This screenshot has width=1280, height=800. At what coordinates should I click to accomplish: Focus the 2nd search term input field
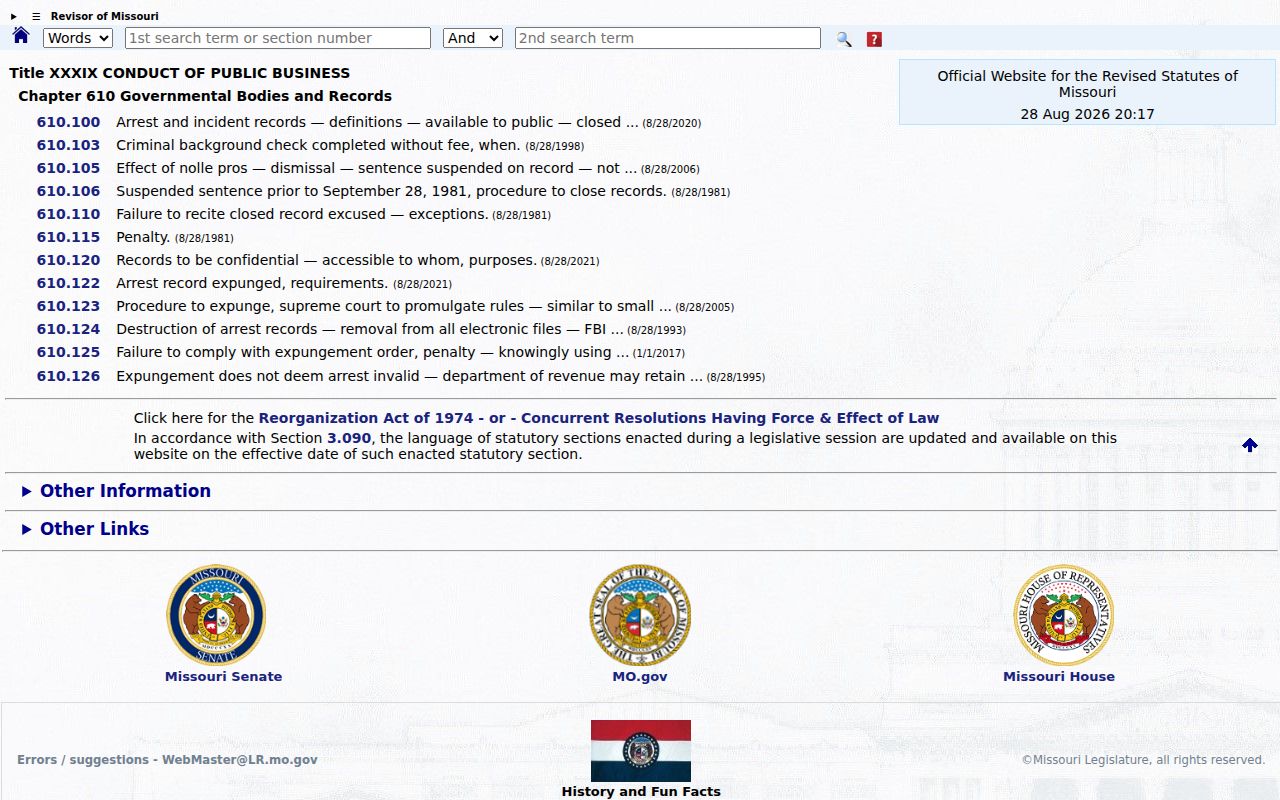click(668, 38)
